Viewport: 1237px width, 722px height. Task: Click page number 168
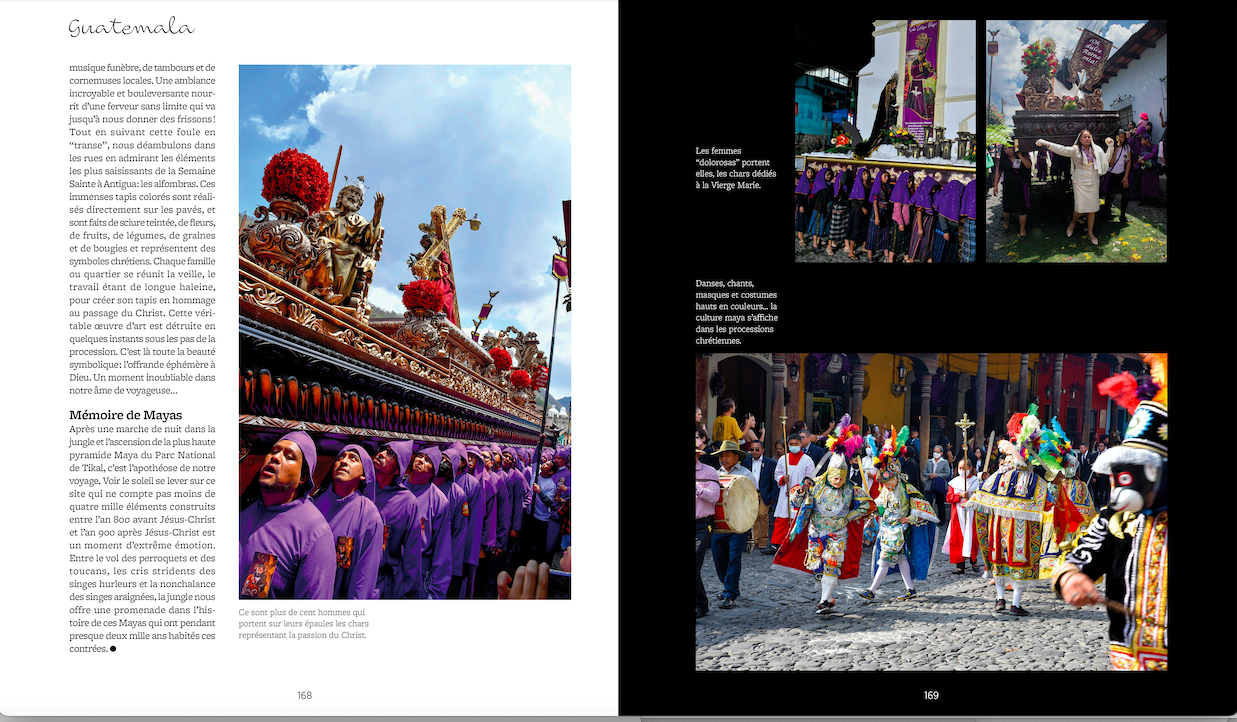[x=304, y=695]
